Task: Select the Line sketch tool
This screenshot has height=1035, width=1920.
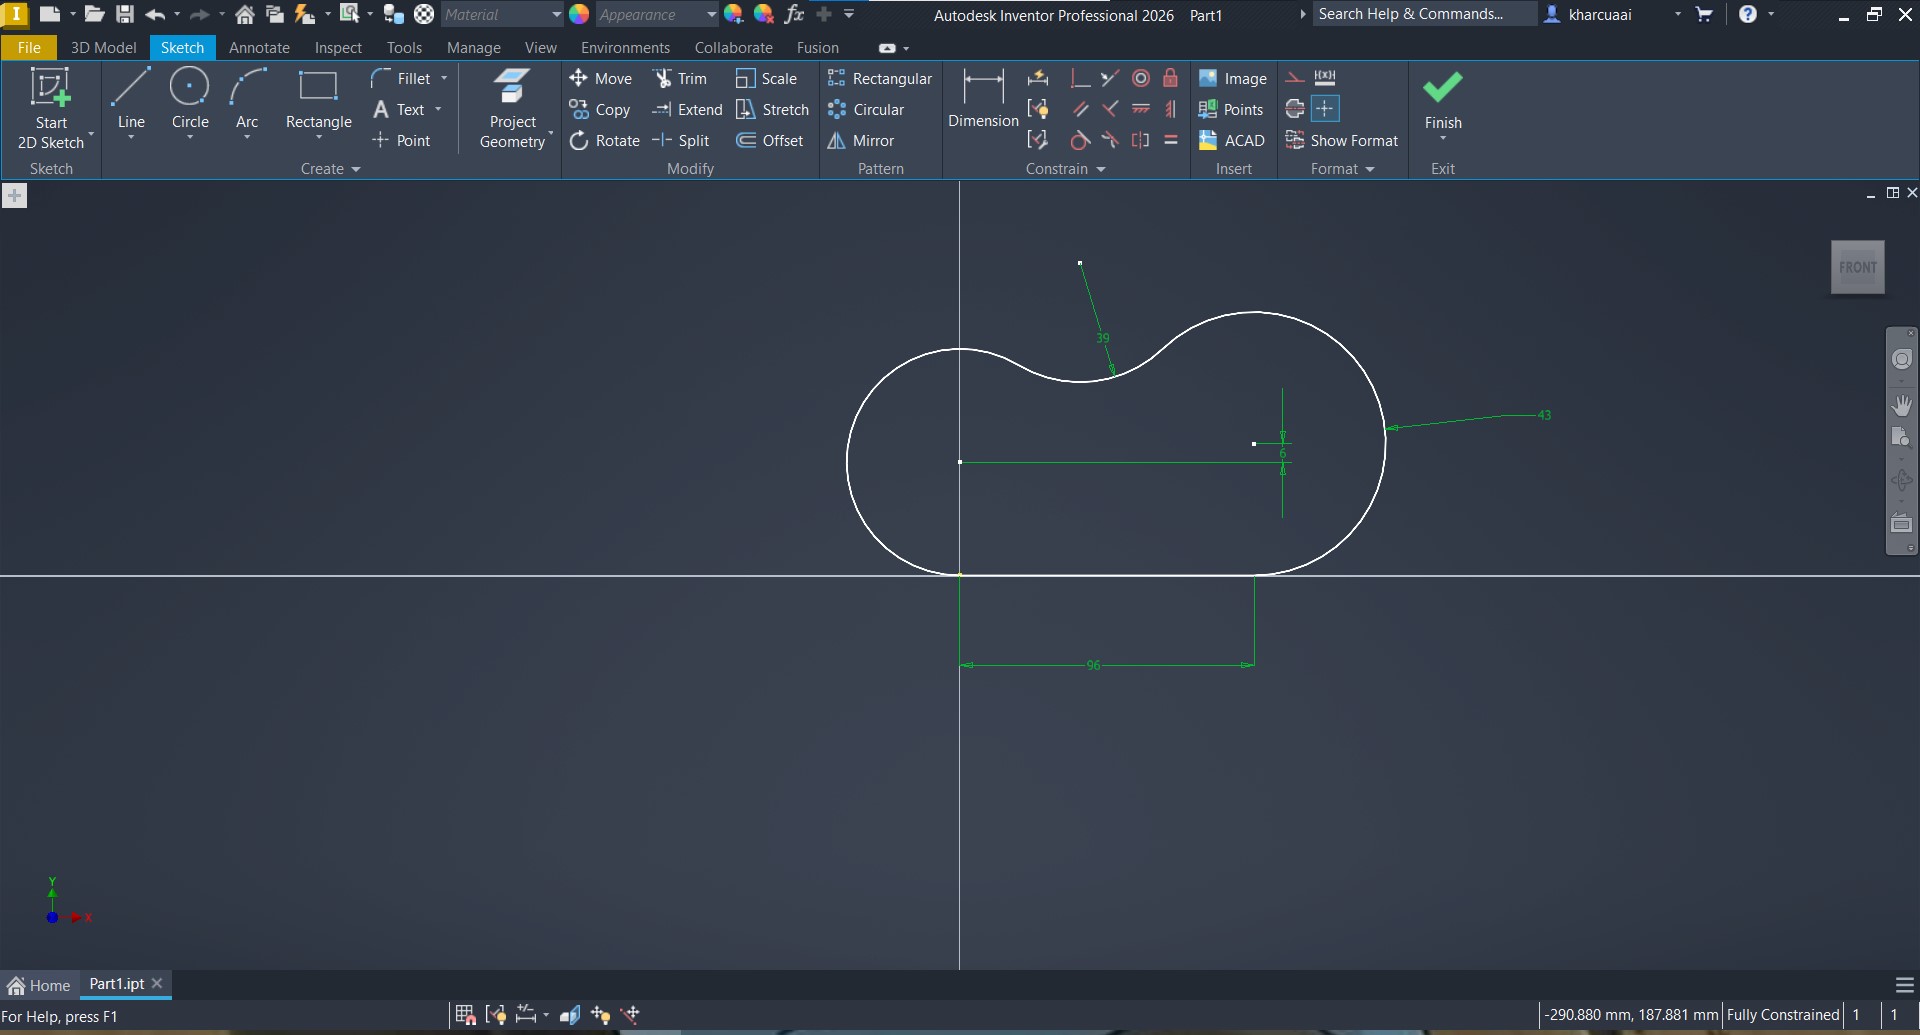Action: 131,100
